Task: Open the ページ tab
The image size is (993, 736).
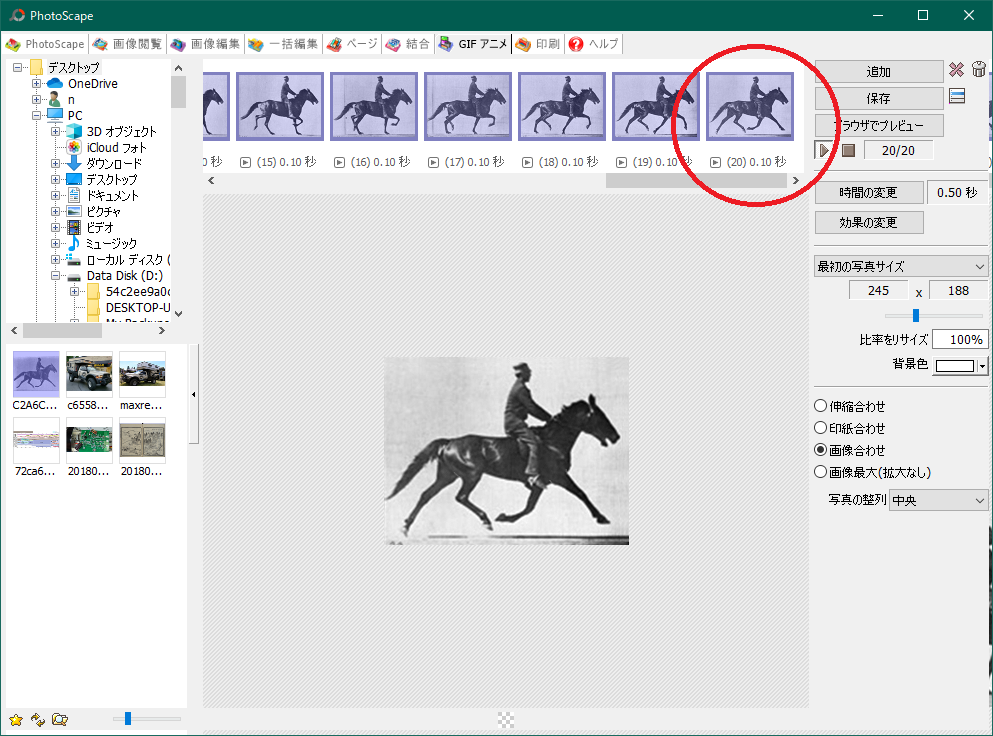Action: tap(352, 44)
